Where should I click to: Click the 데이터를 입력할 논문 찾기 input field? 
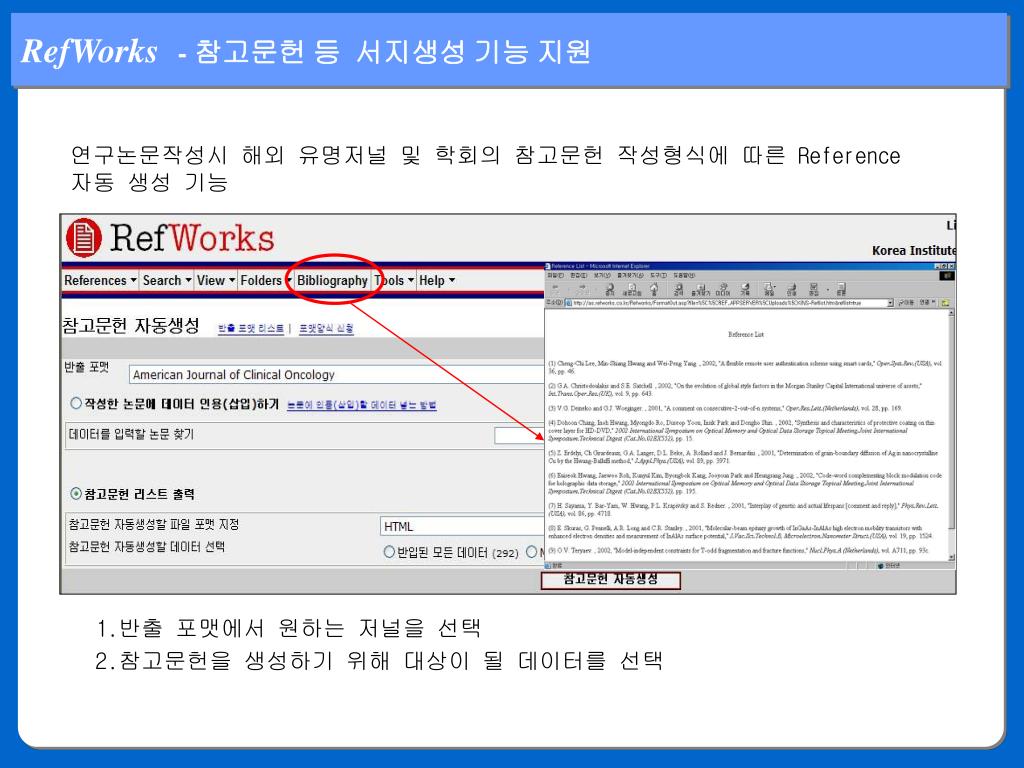519,435
